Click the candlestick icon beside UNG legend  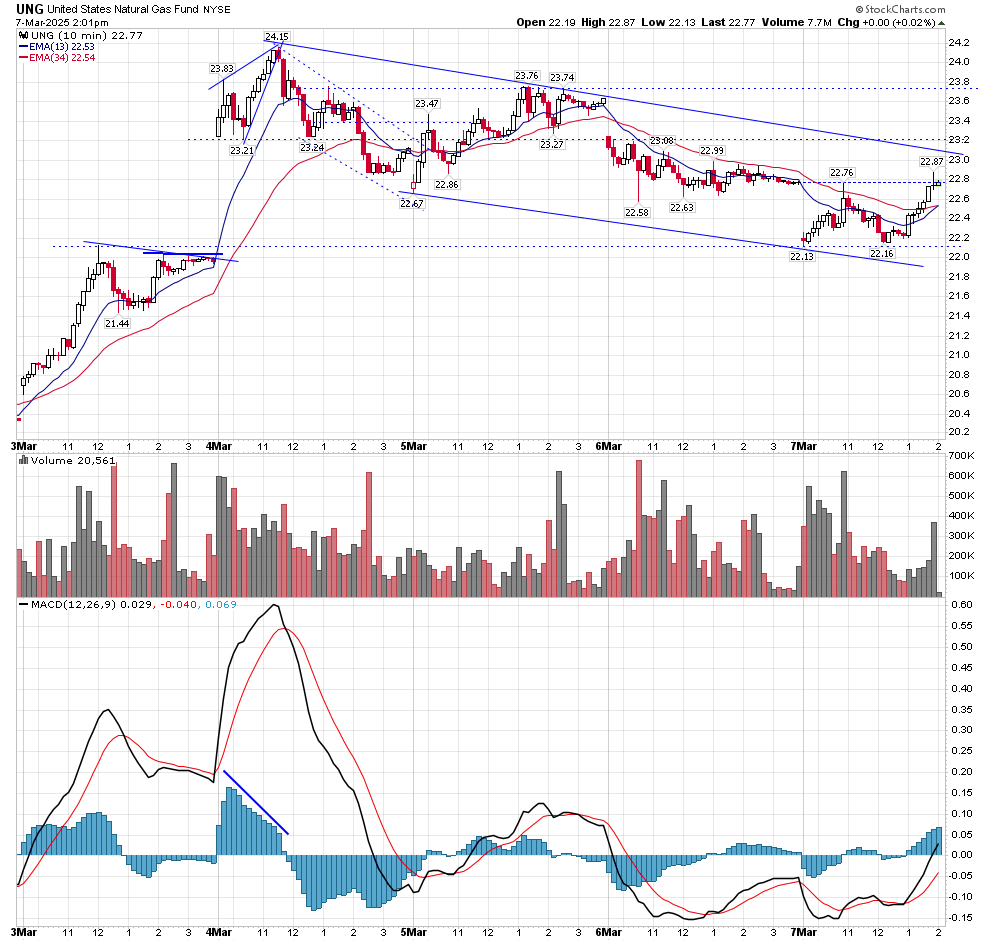tap(22, 35)
